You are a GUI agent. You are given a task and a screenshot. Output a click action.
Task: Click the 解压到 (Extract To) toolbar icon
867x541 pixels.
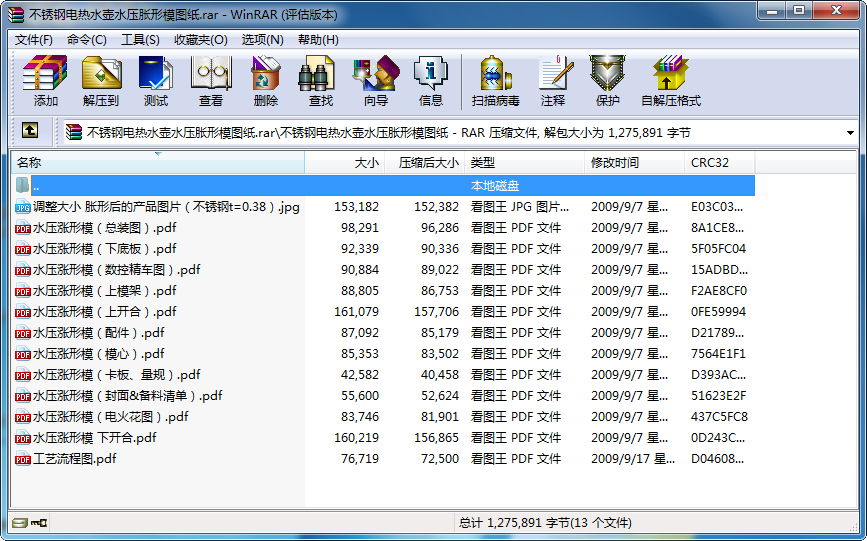tap(101, 72)
